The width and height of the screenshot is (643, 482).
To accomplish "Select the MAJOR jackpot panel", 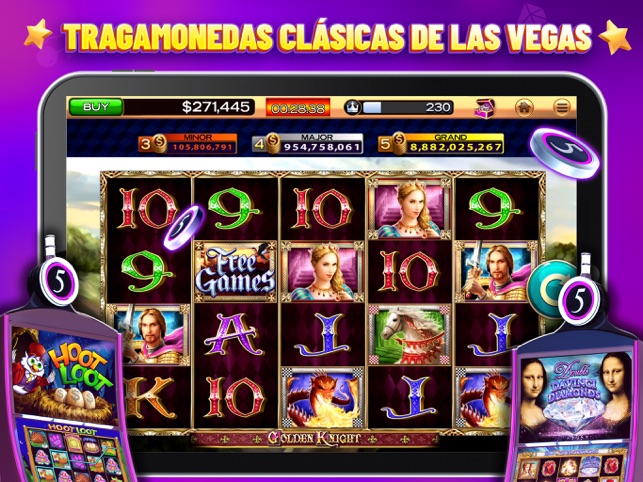I will click(307, 143).
